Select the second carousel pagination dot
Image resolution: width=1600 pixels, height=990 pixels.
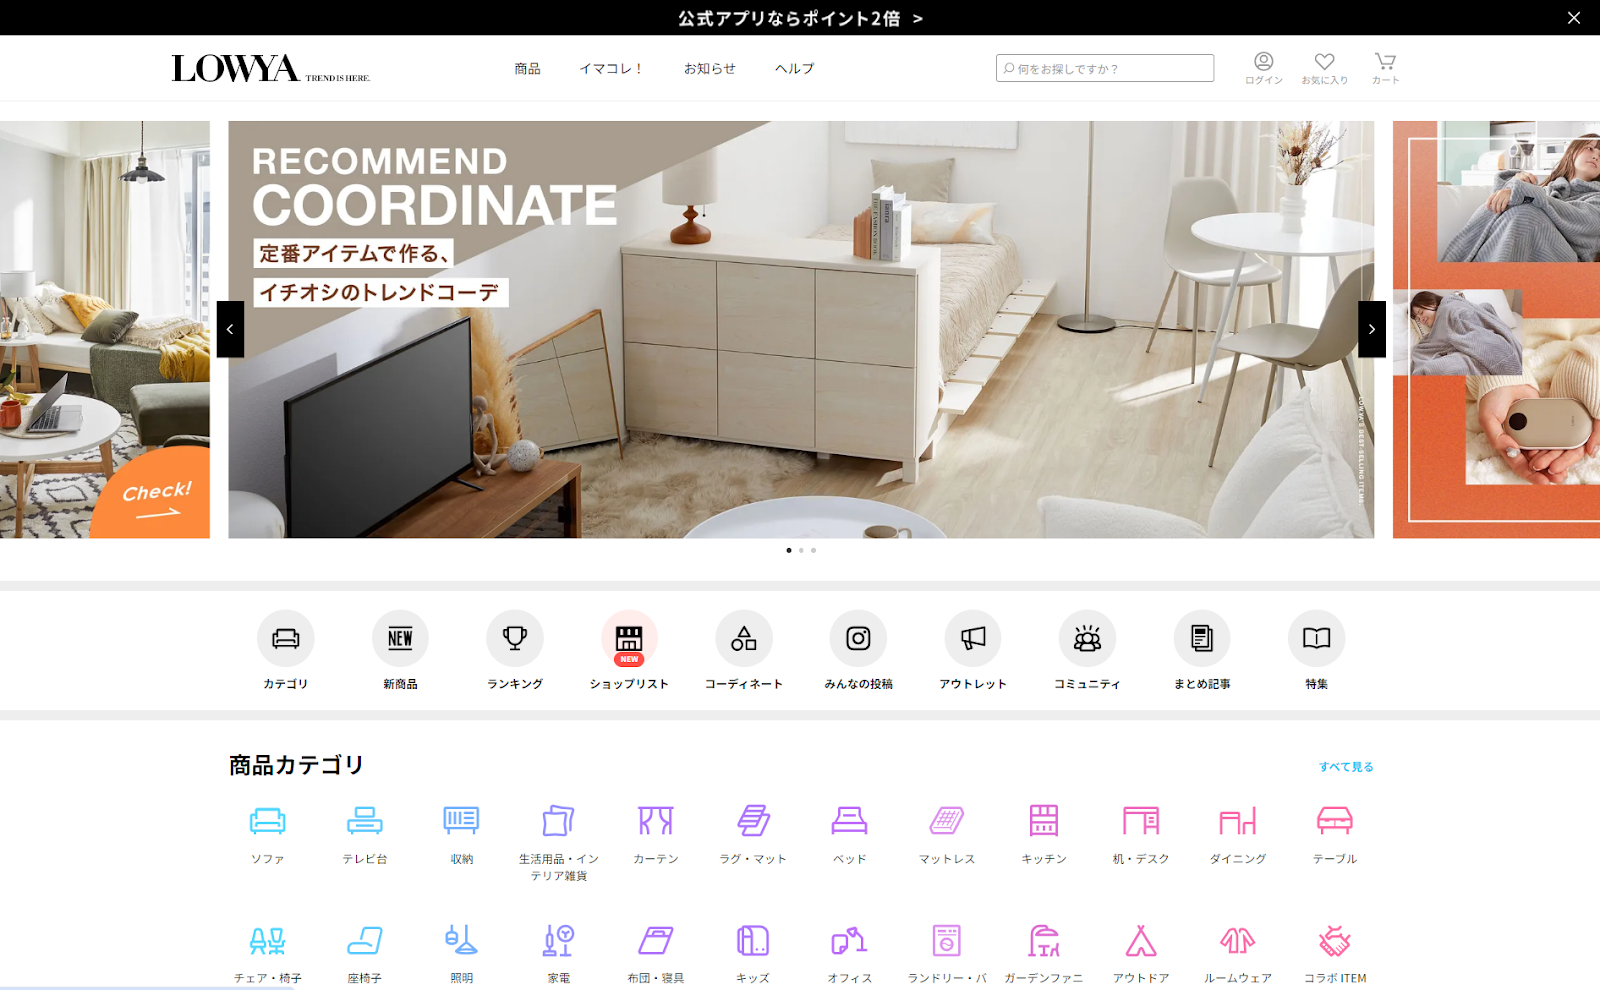801,550
